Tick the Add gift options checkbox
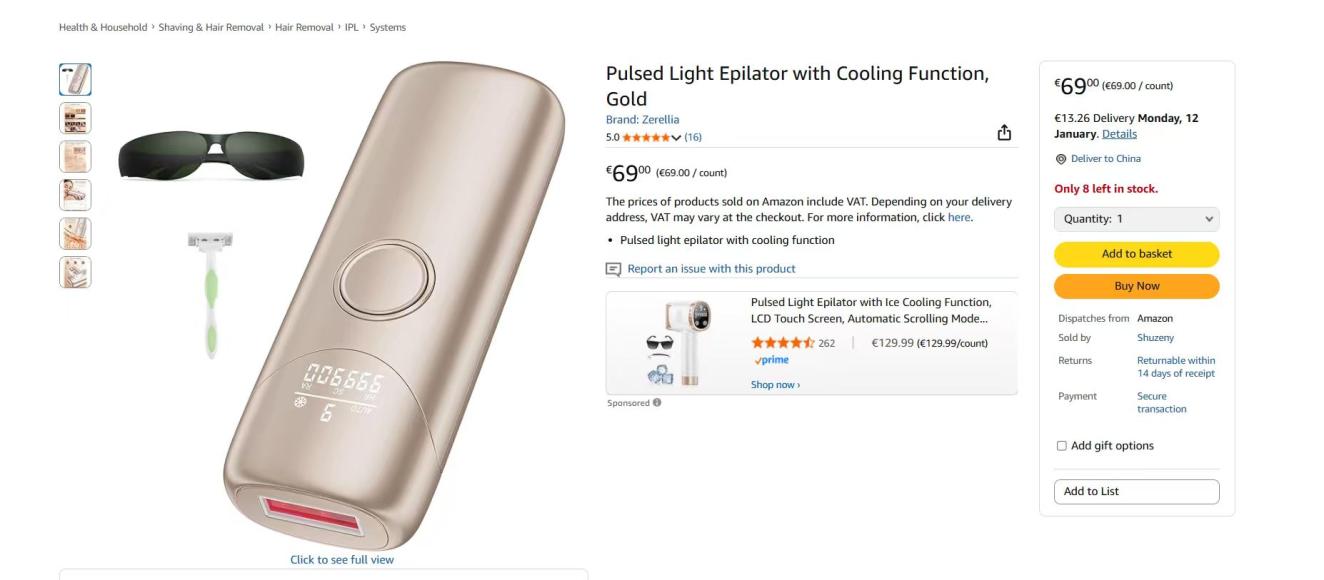This screenshot has height=580, width=1324. click(x=1062, y=446)
